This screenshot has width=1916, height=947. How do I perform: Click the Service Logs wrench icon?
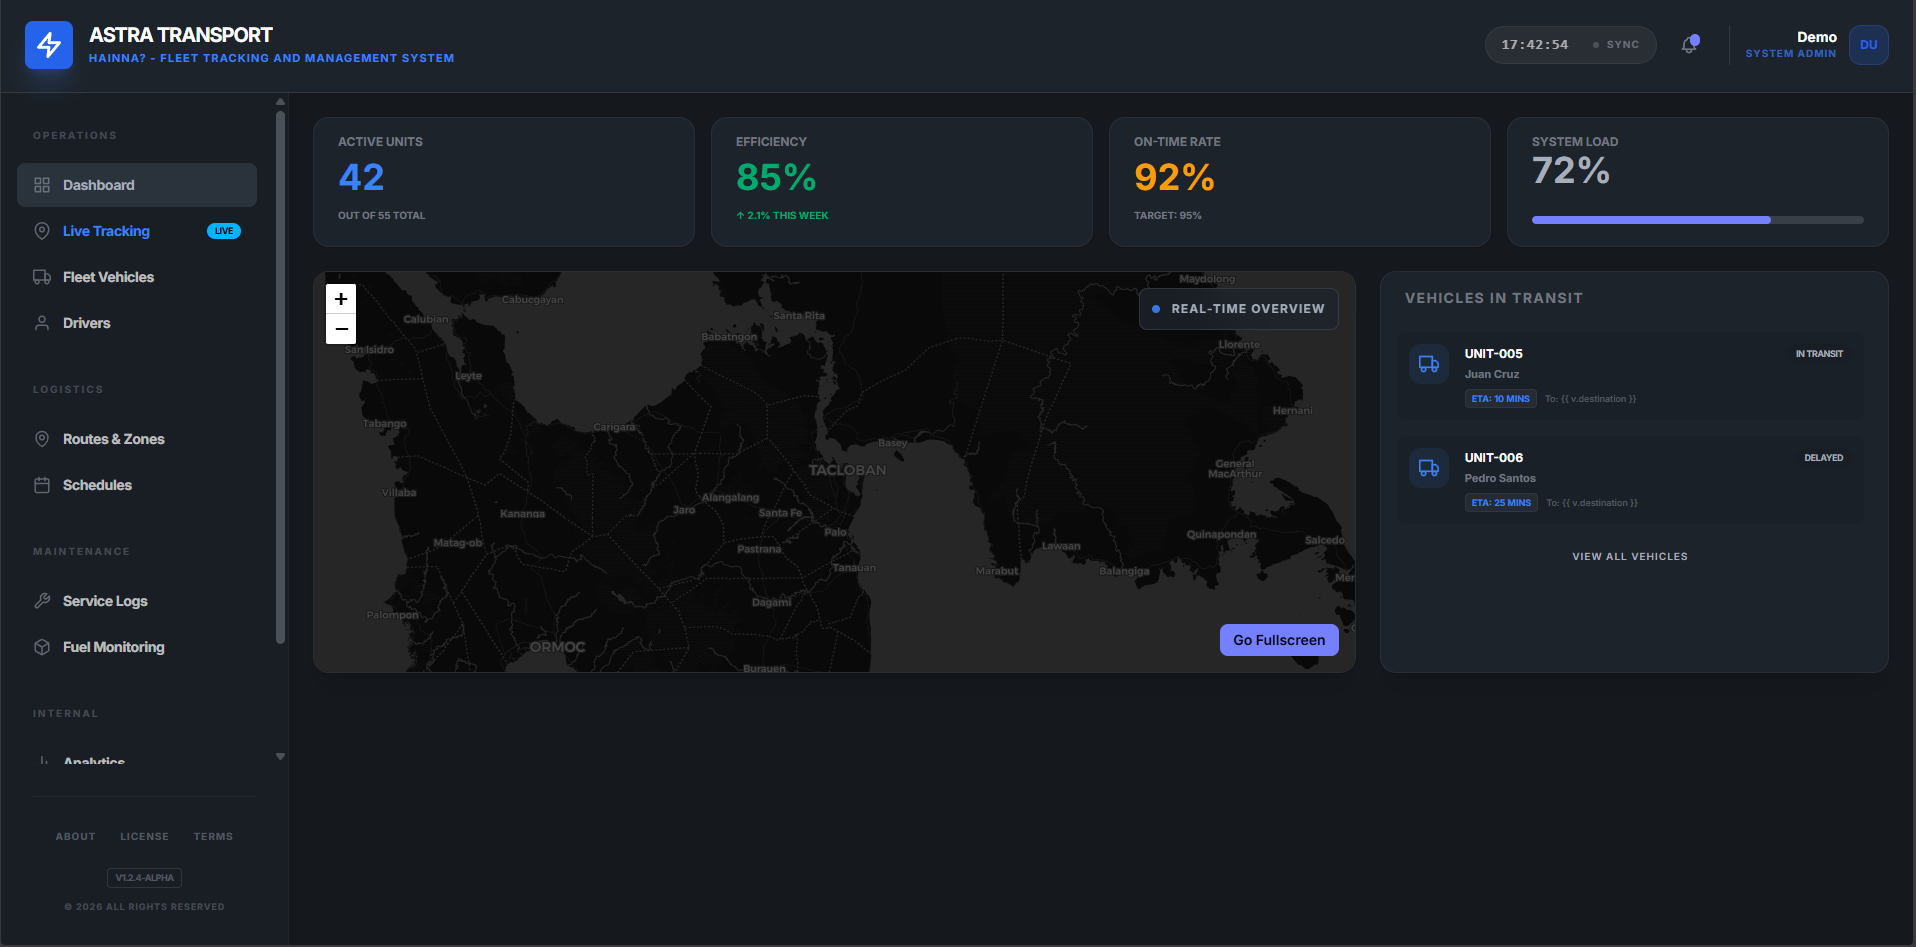tap(42, 601)
